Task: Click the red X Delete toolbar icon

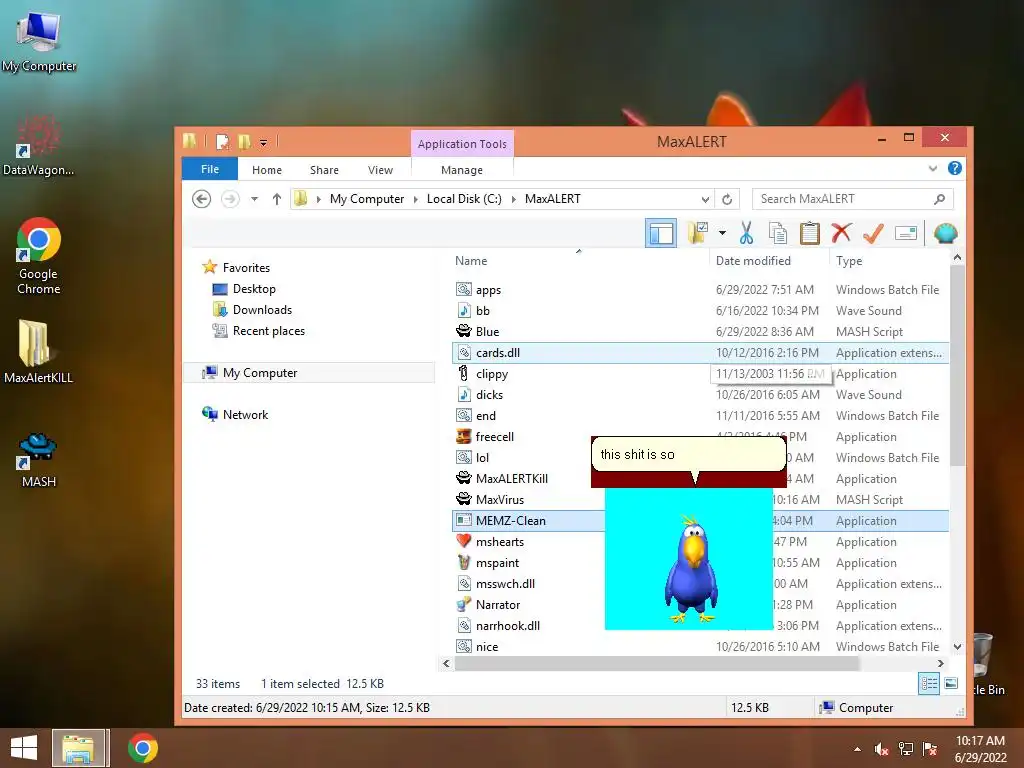Action: [x=841, y=233]
